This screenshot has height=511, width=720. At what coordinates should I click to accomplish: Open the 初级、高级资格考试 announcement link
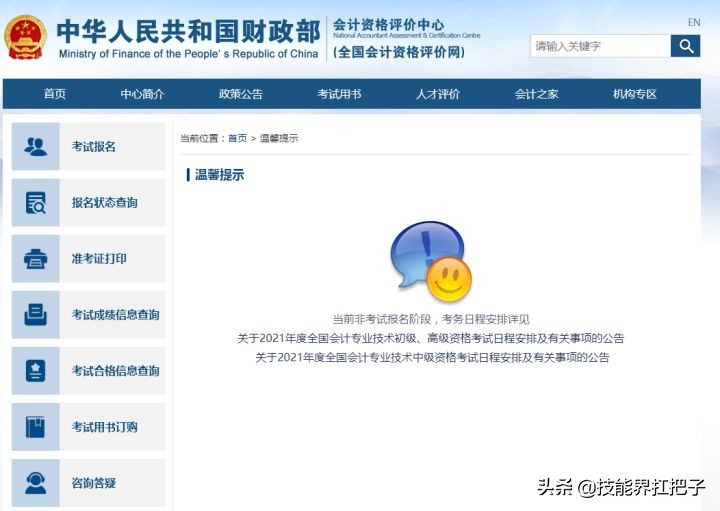coord(431,338)
